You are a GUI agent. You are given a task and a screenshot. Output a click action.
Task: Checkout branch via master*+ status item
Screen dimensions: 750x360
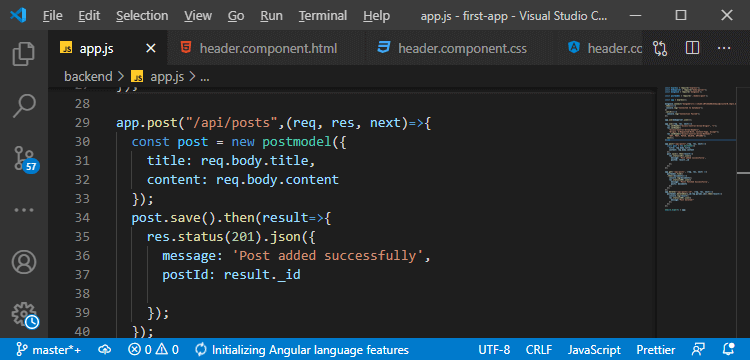click(48, 349)
